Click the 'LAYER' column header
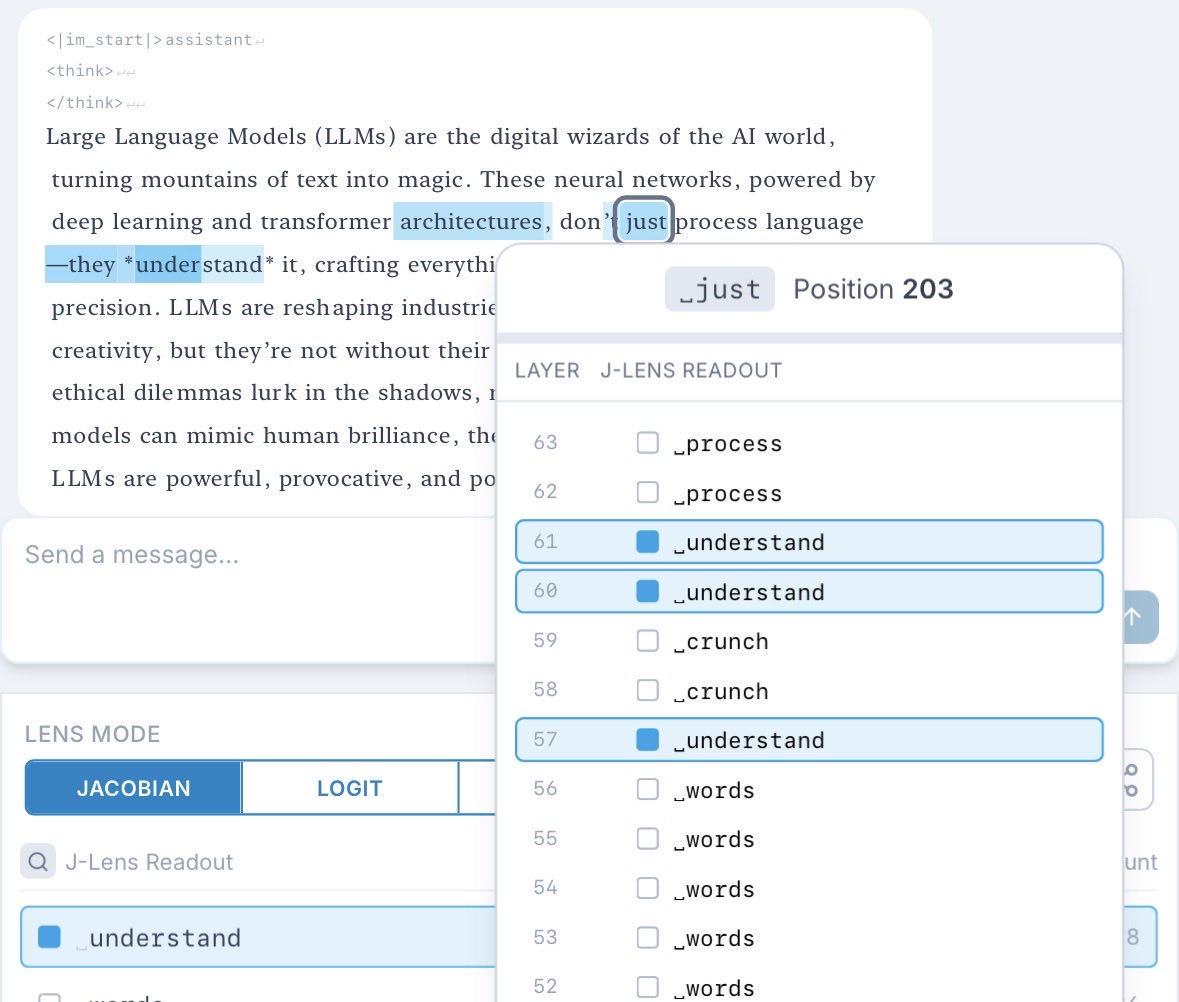Image resolution: width=1179 pixels, height=1002 pixels. coord(547,371)
